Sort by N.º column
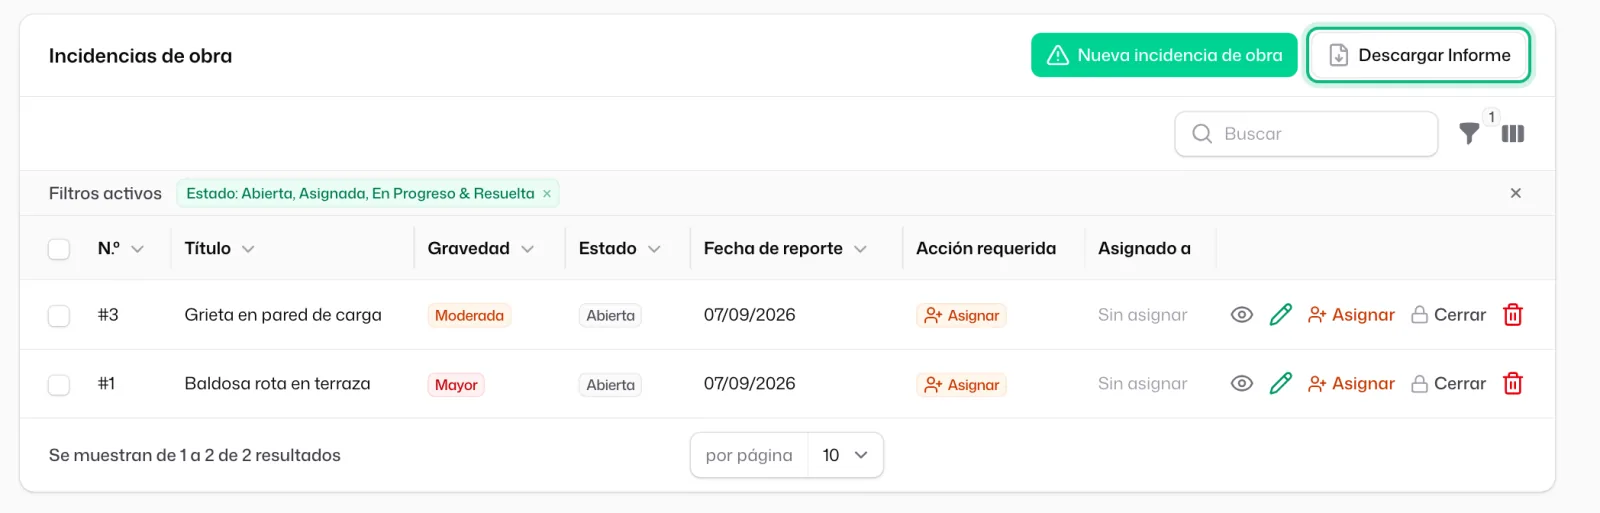1600x513 pixels. (121, 249)
